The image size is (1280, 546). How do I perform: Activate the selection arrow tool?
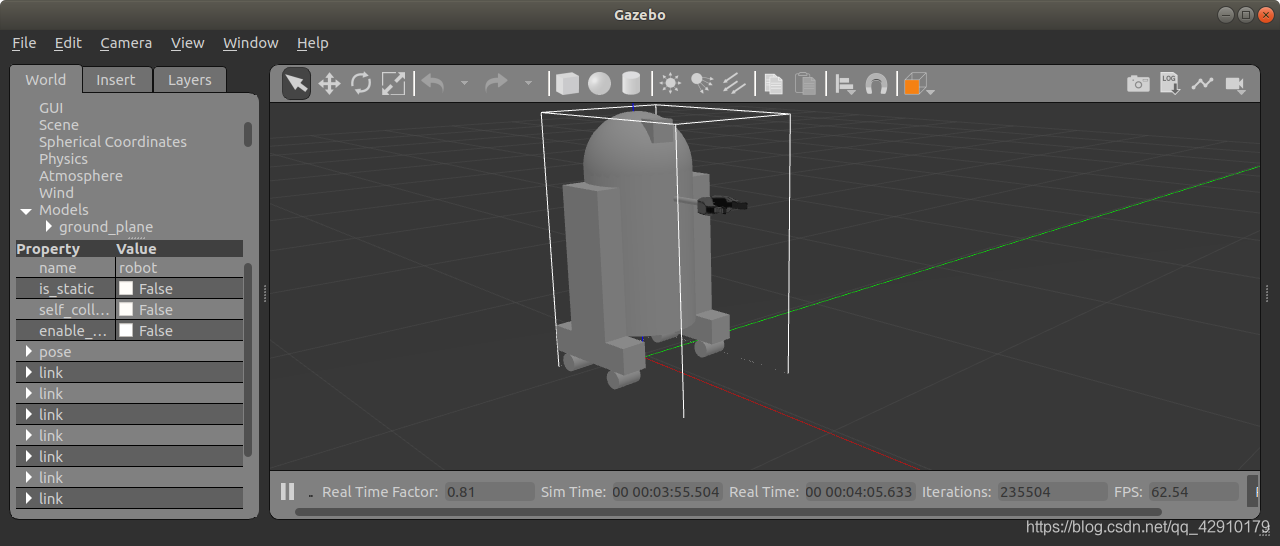296,84
